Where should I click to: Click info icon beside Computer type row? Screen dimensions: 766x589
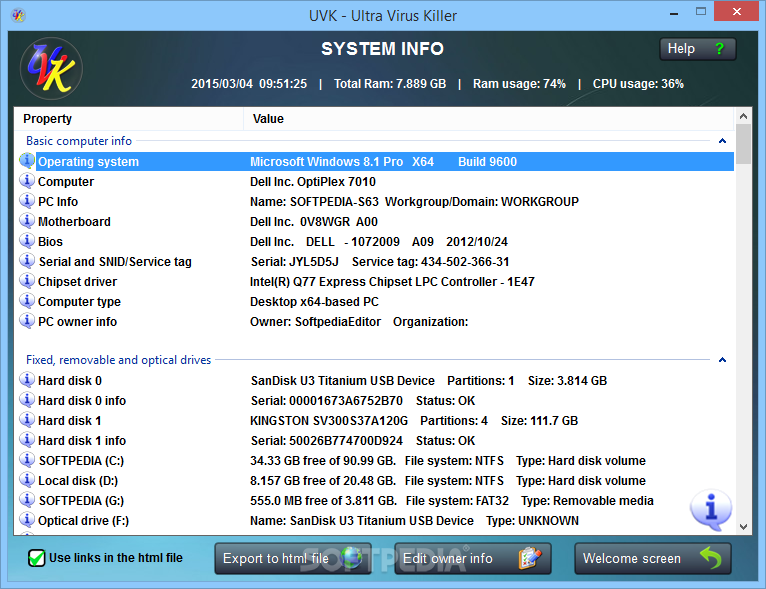[x=27, y=301]
